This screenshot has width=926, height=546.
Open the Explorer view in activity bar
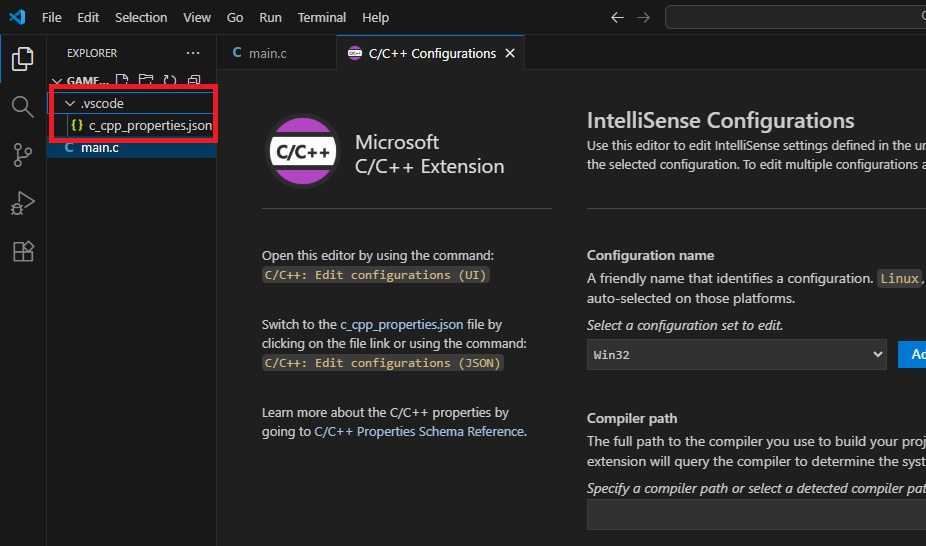pyautogui.click(x=22, y=59)
